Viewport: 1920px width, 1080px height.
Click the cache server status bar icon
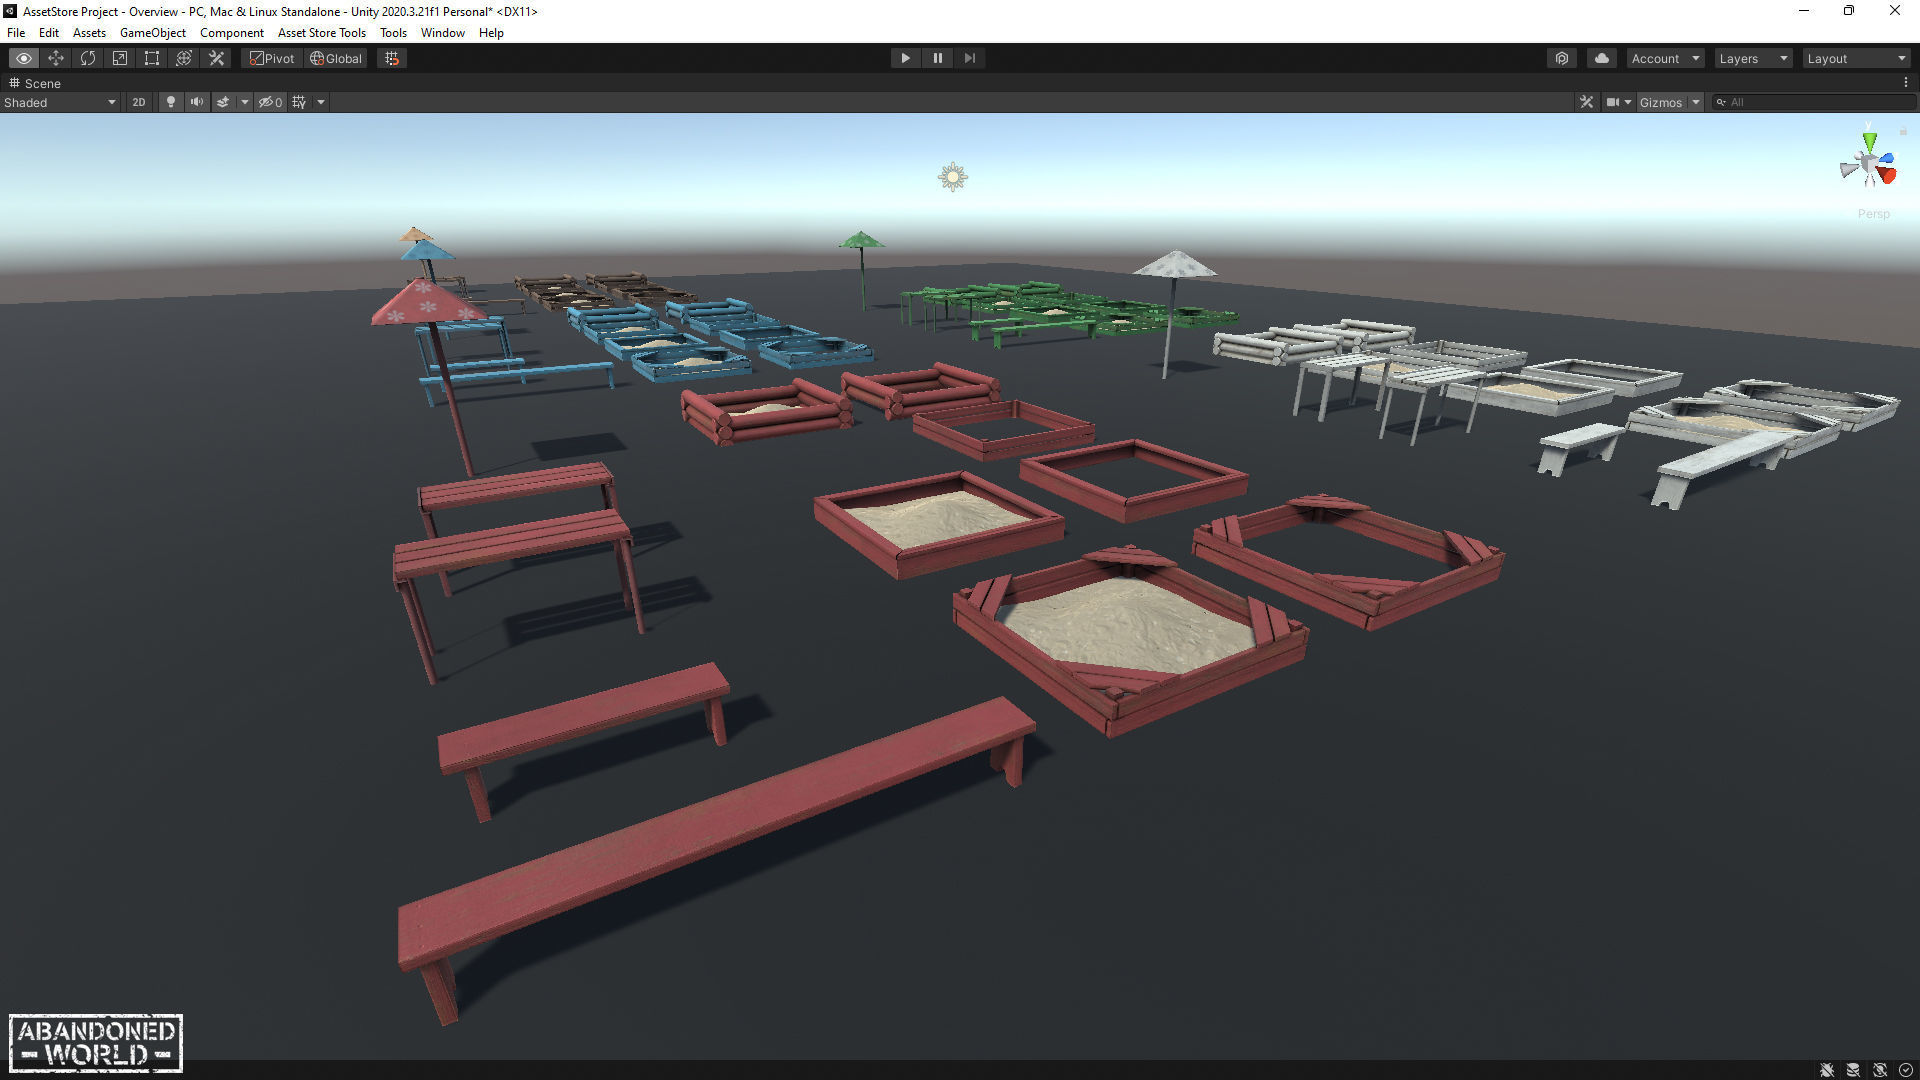pyautogui.click(x=1853, y=1070)
